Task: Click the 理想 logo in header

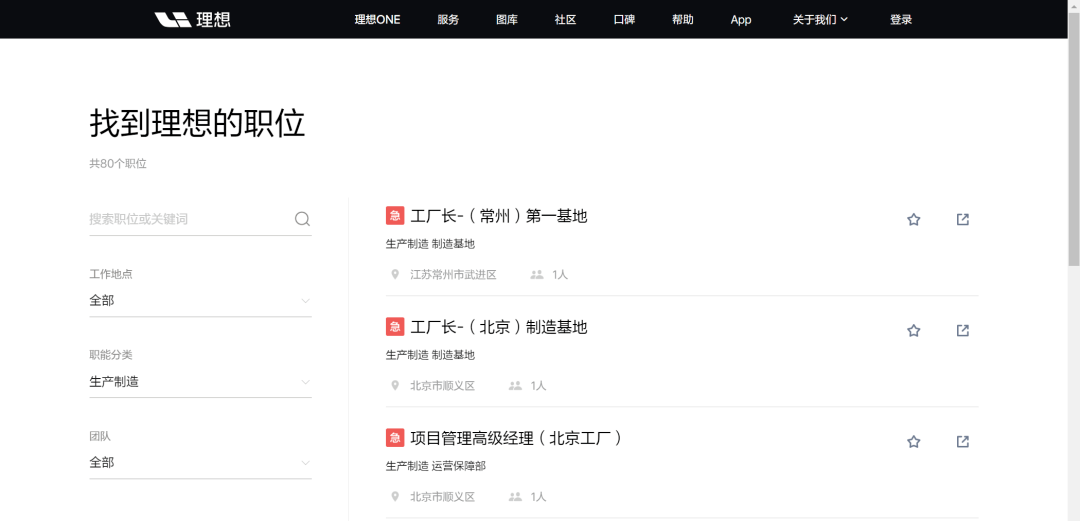Action: (x=192, y=19)
